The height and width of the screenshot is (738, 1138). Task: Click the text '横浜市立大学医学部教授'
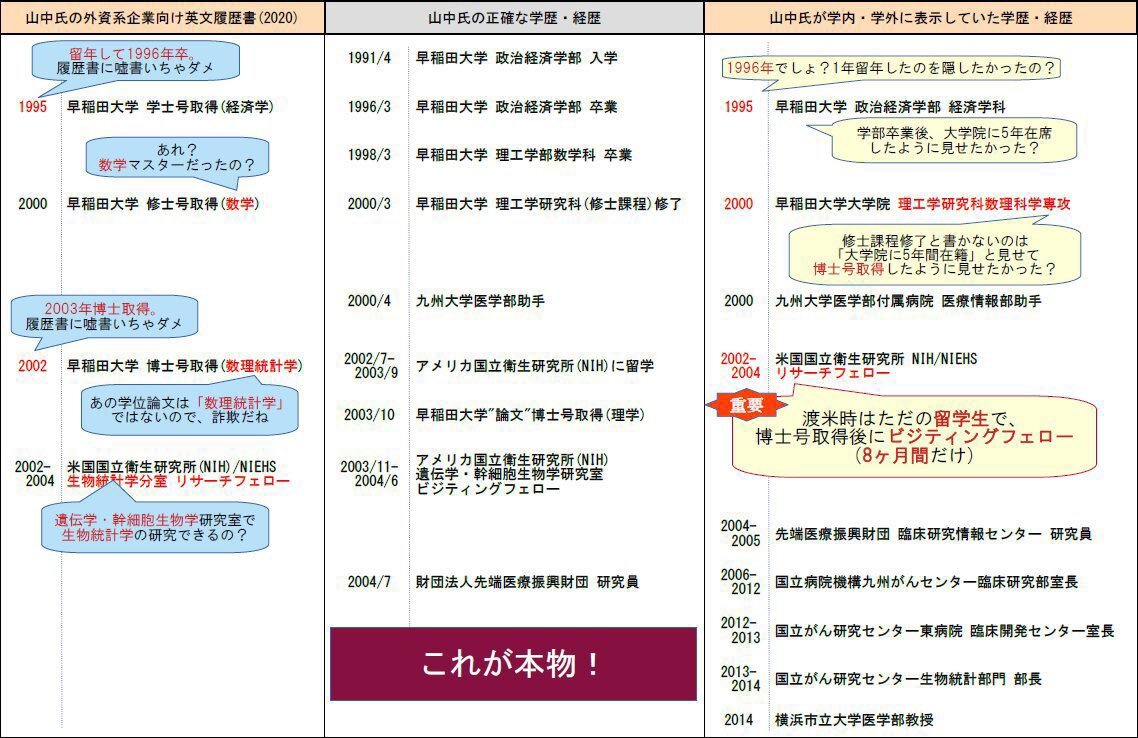(854, 720)
